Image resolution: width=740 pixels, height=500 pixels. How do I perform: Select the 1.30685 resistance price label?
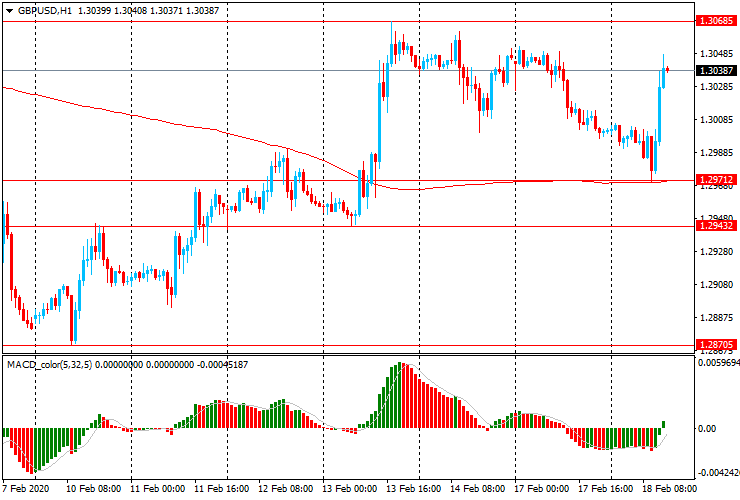(716, 21)
